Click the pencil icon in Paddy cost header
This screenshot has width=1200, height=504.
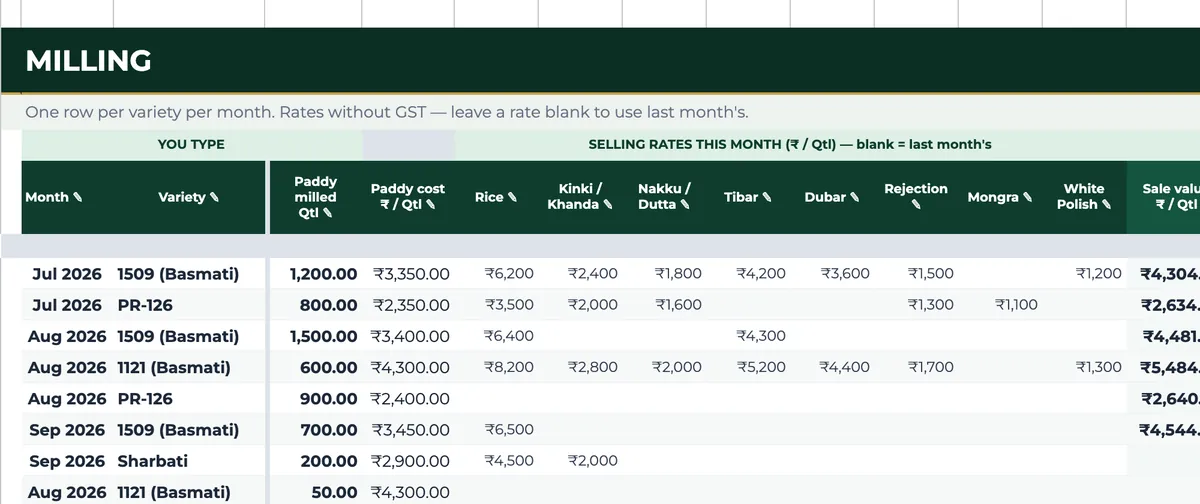coord(431,205)
